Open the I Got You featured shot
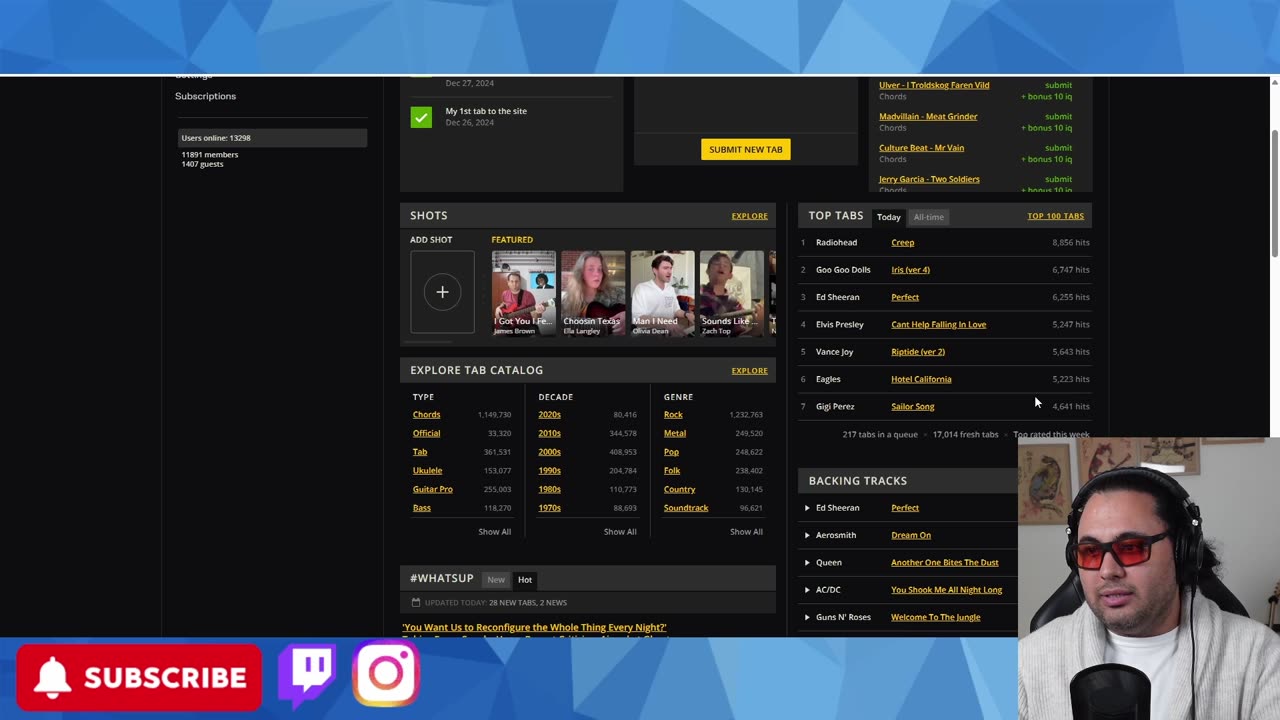This screenshot has height=720, width=1280. 523,293
